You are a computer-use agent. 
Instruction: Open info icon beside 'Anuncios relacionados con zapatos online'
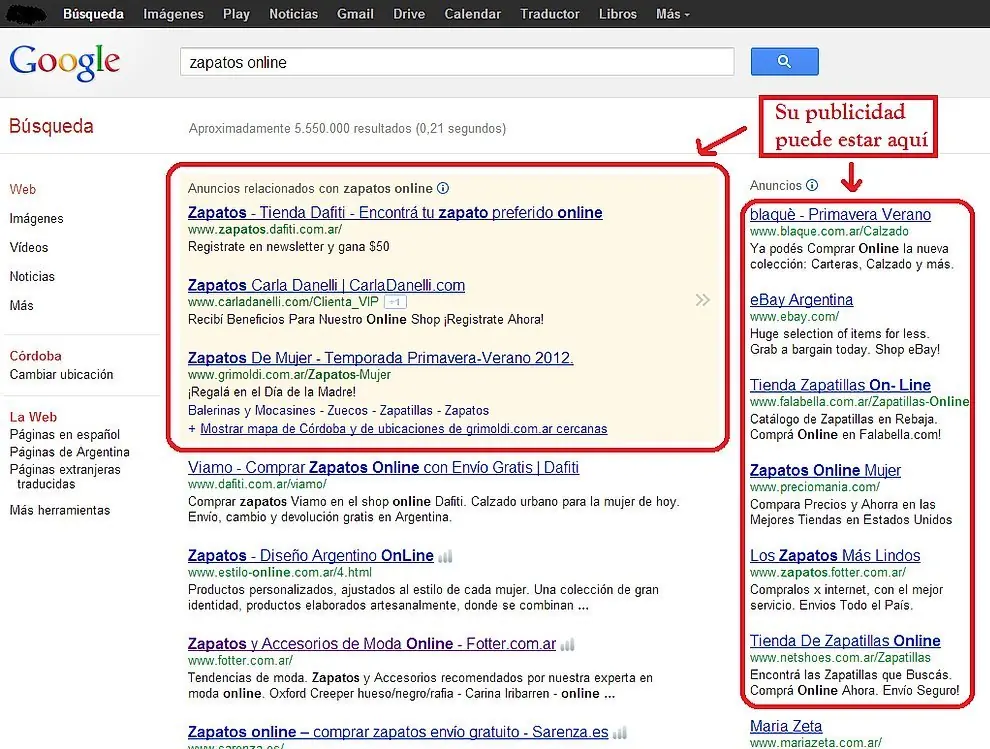pos(443,188)
